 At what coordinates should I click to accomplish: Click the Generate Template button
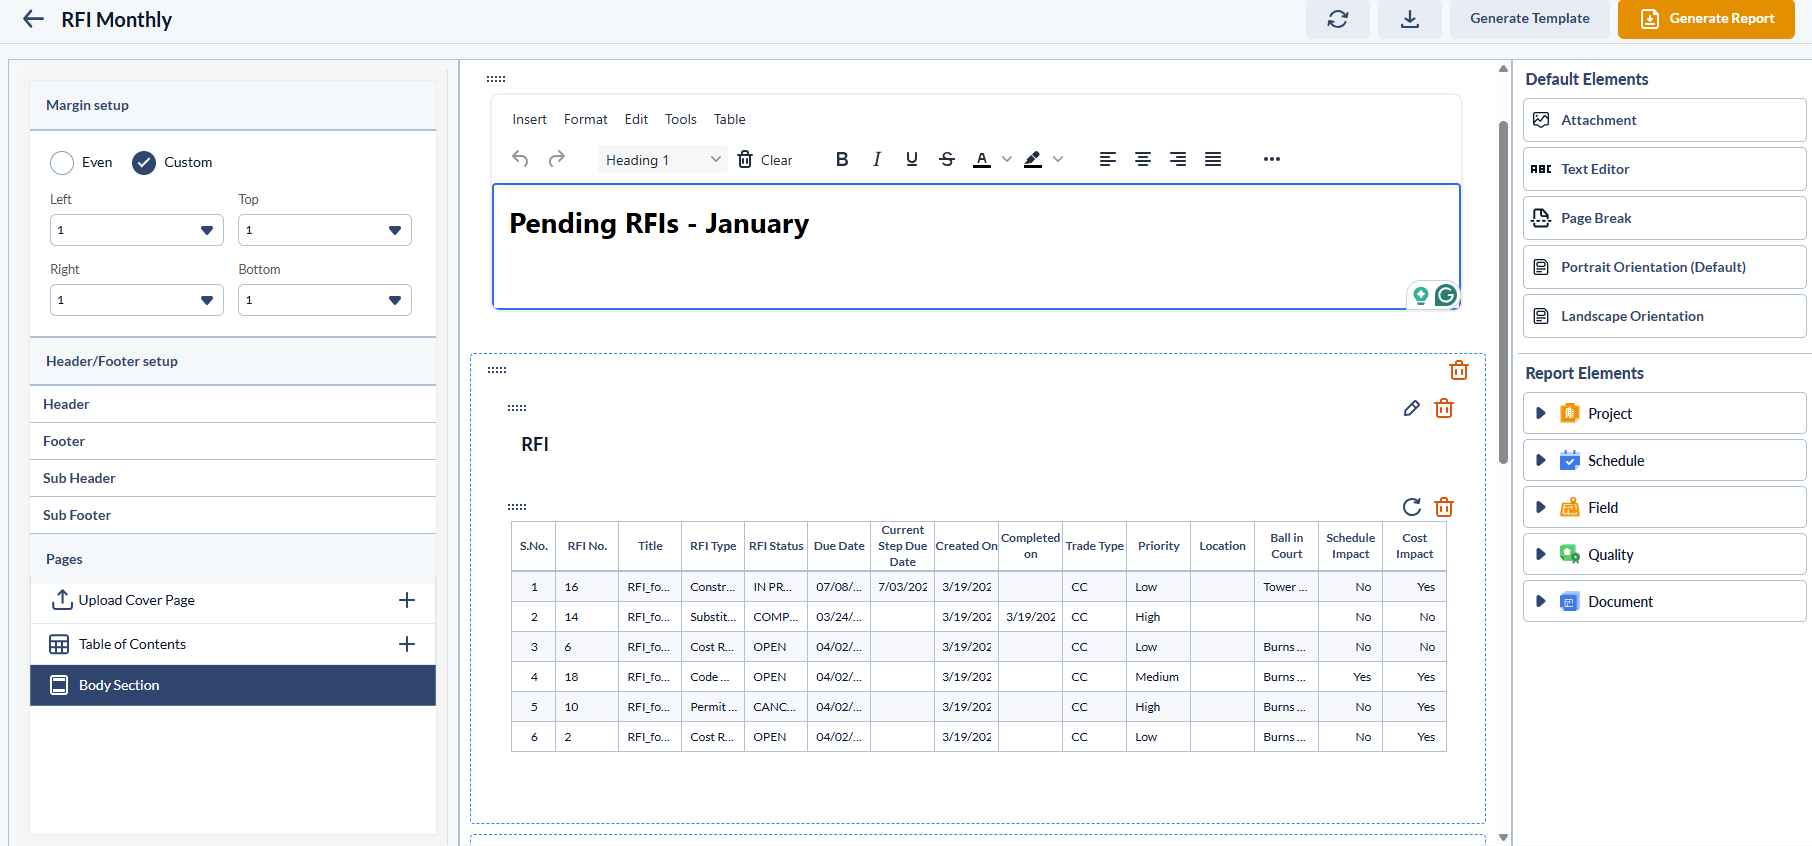(x=1530, y=19)
